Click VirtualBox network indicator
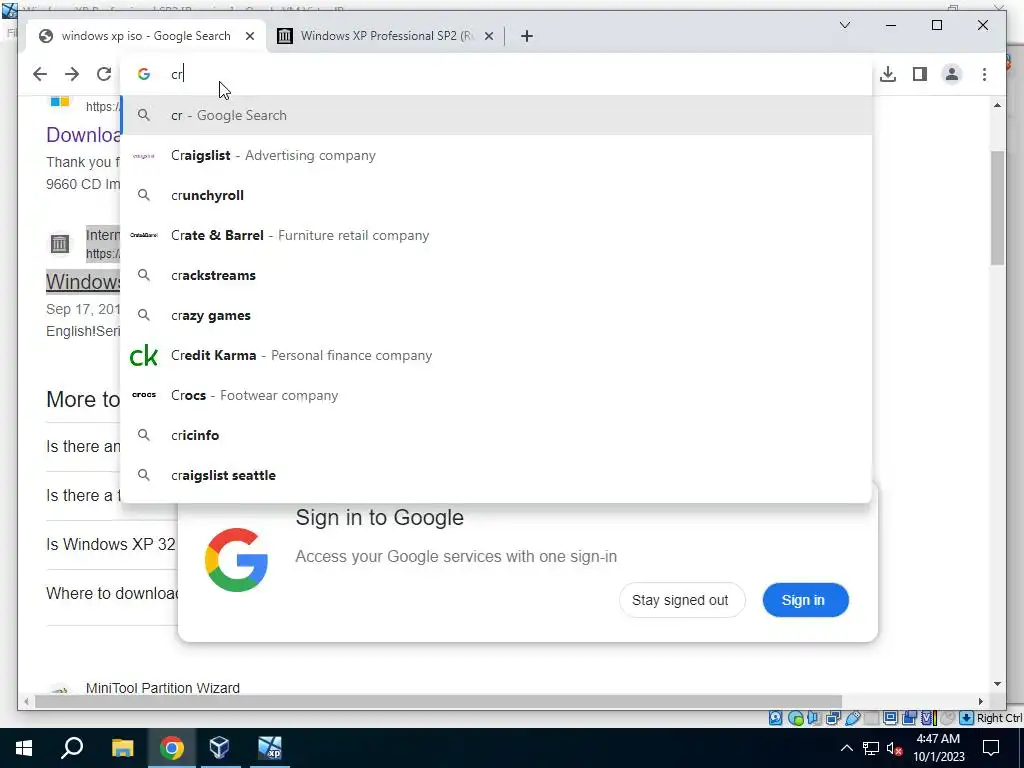Image resolution: width=1024 pixels, height=768 pixels. 833,718
